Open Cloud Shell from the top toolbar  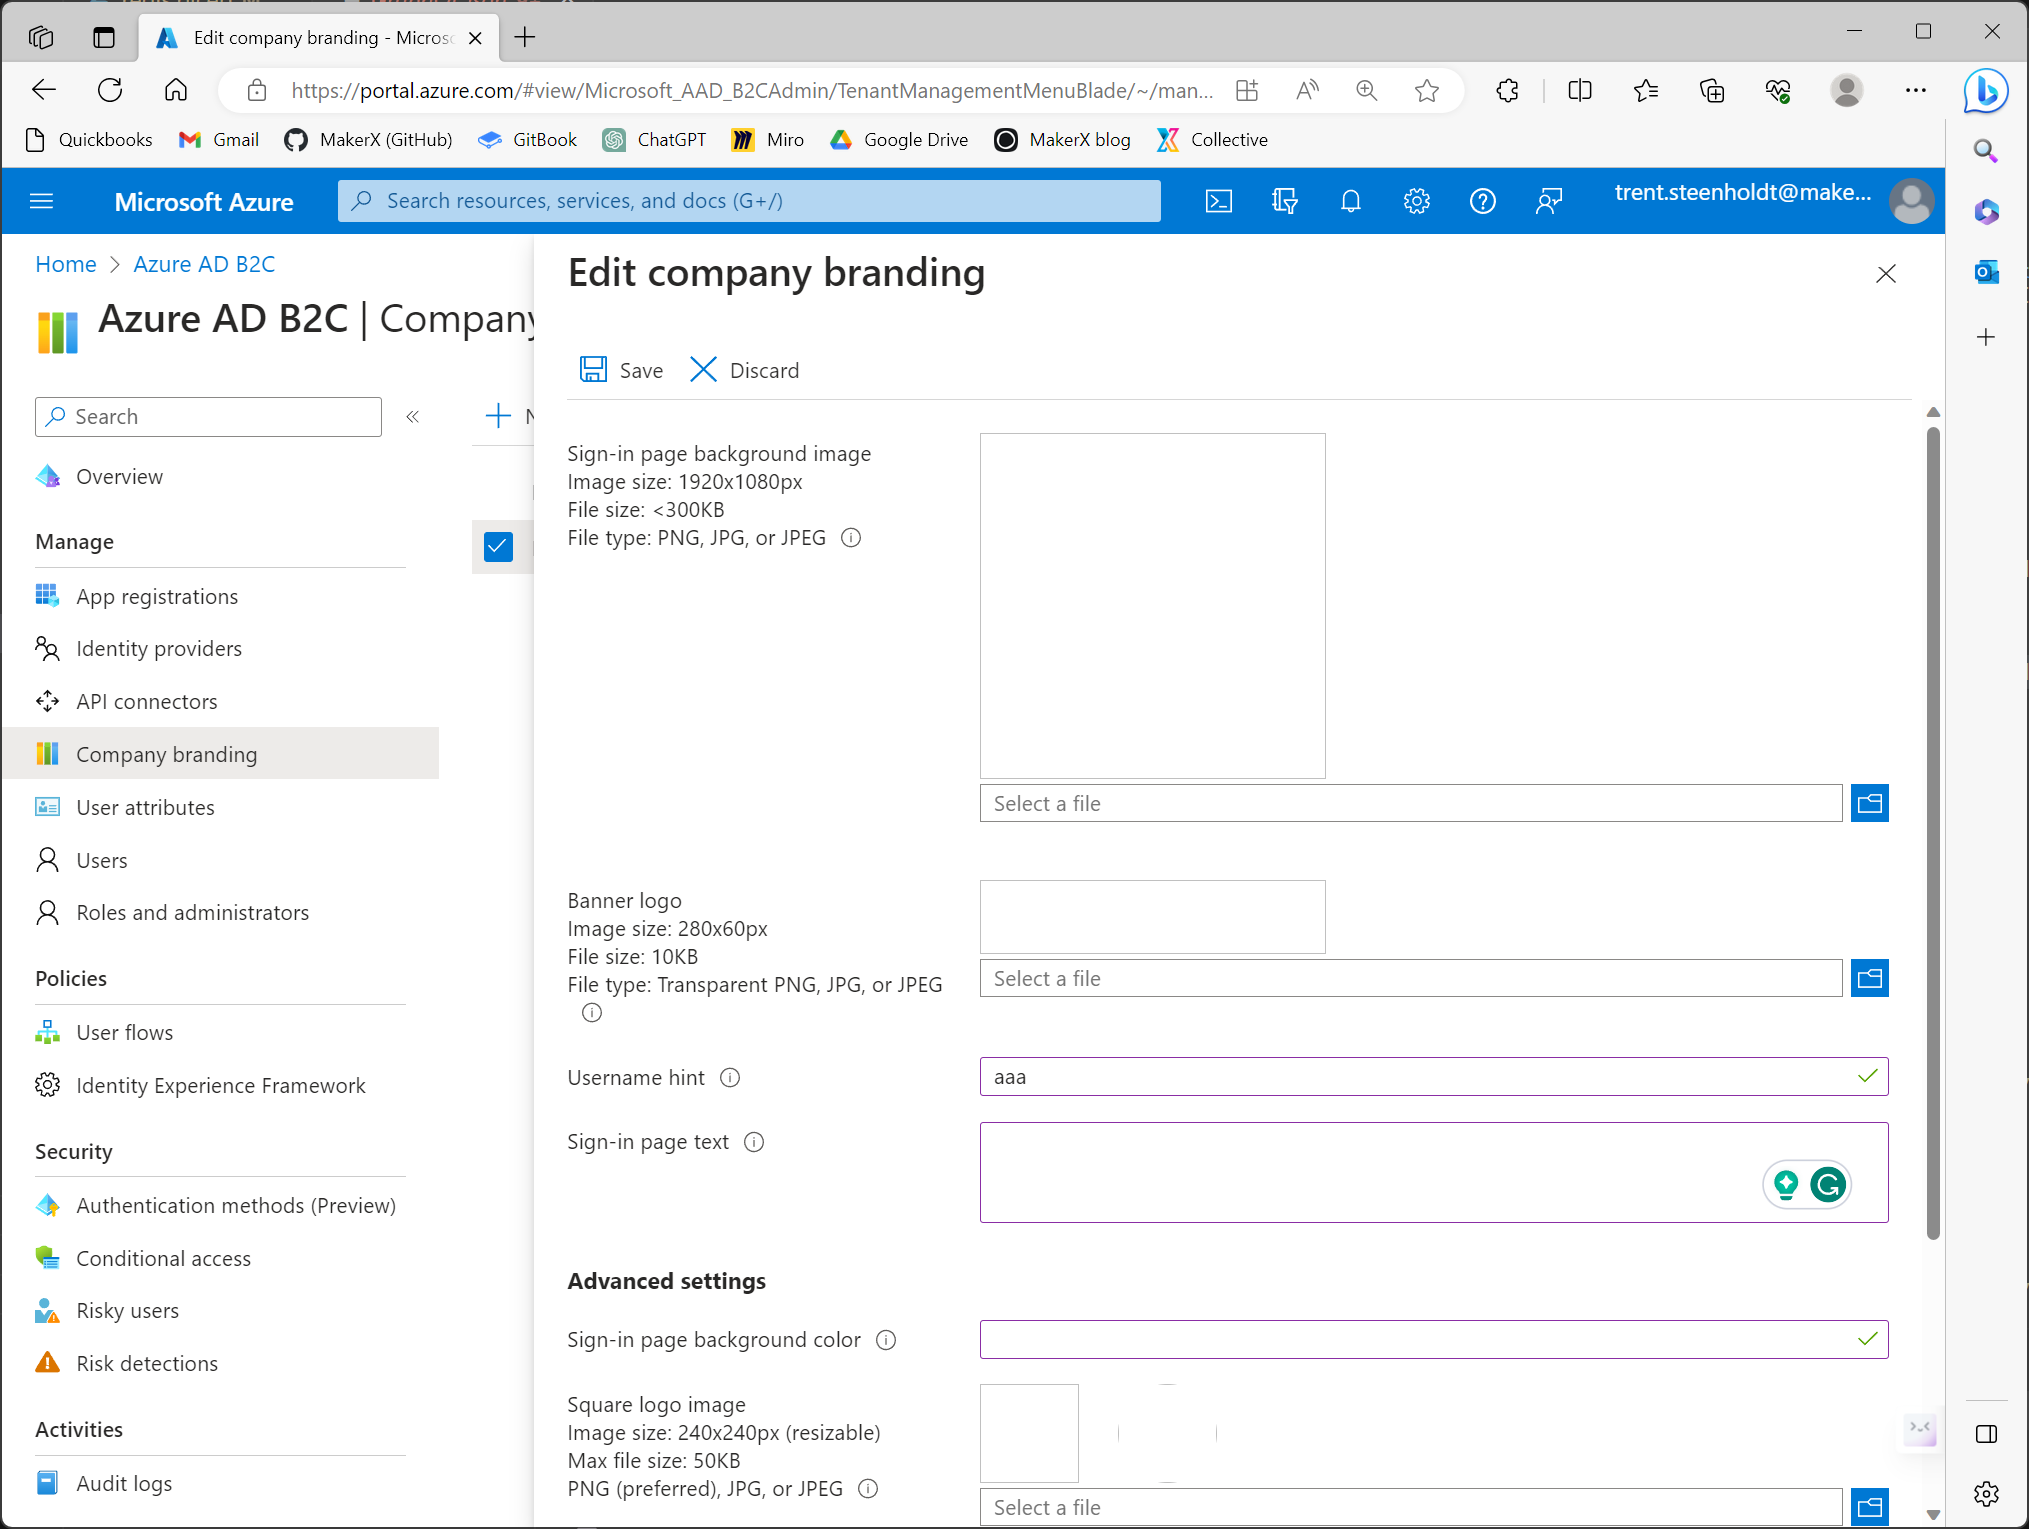[1219, 201]
